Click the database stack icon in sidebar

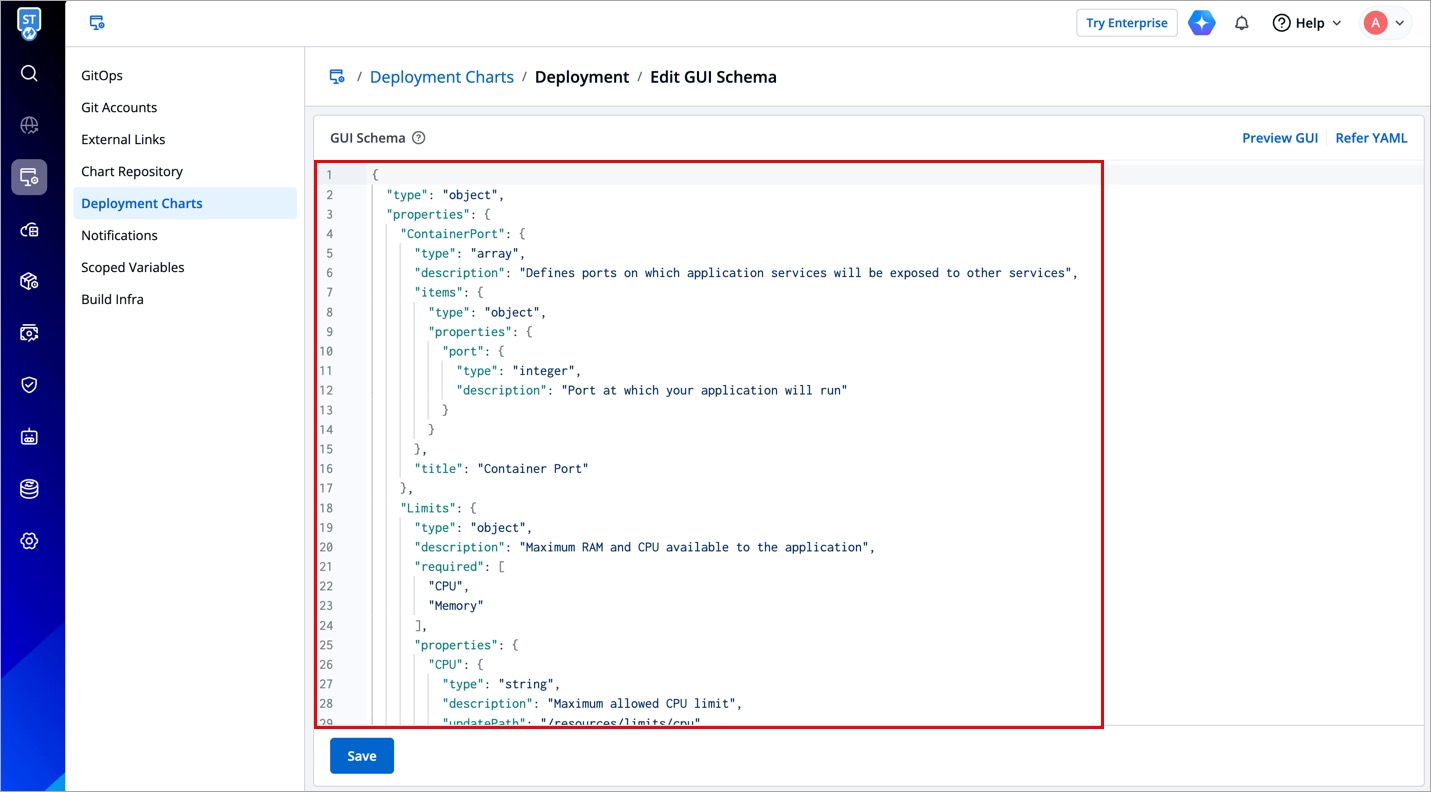[x=29, y=489]
